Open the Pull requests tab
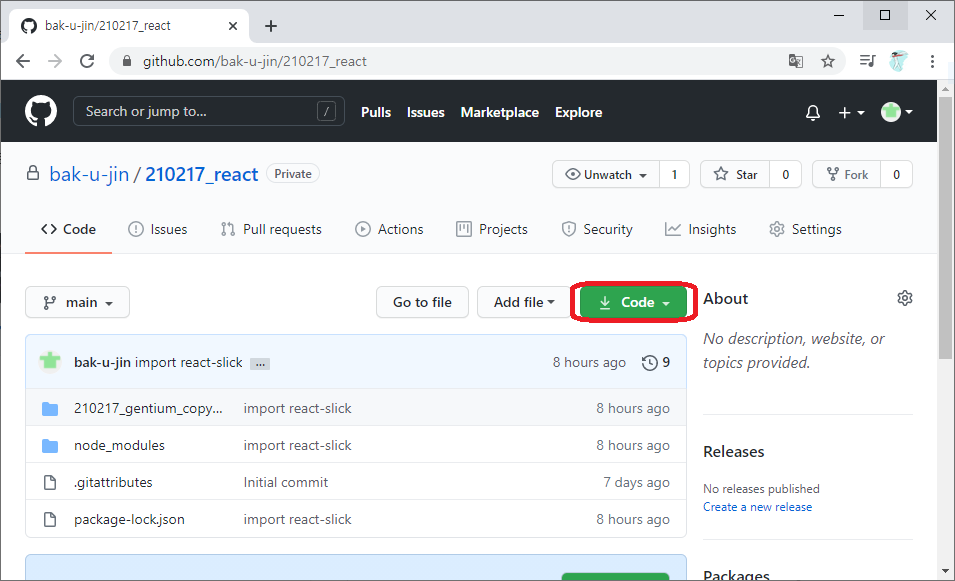955x581 pixels. click(x=271, y=230)
